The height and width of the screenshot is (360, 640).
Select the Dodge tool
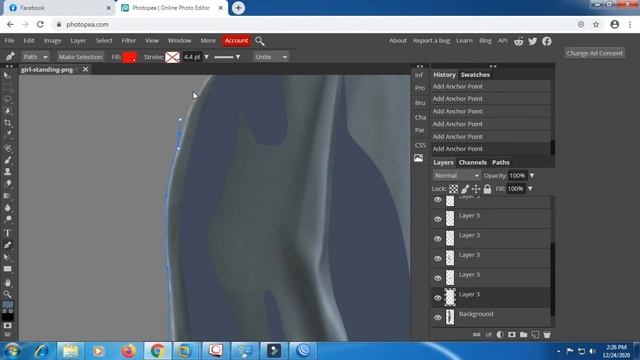(x=7, y=220)
